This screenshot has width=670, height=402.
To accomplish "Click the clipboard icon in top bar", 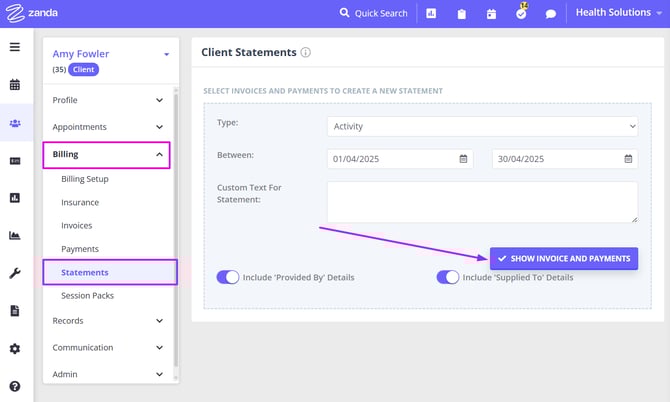I will pos(461,14).
